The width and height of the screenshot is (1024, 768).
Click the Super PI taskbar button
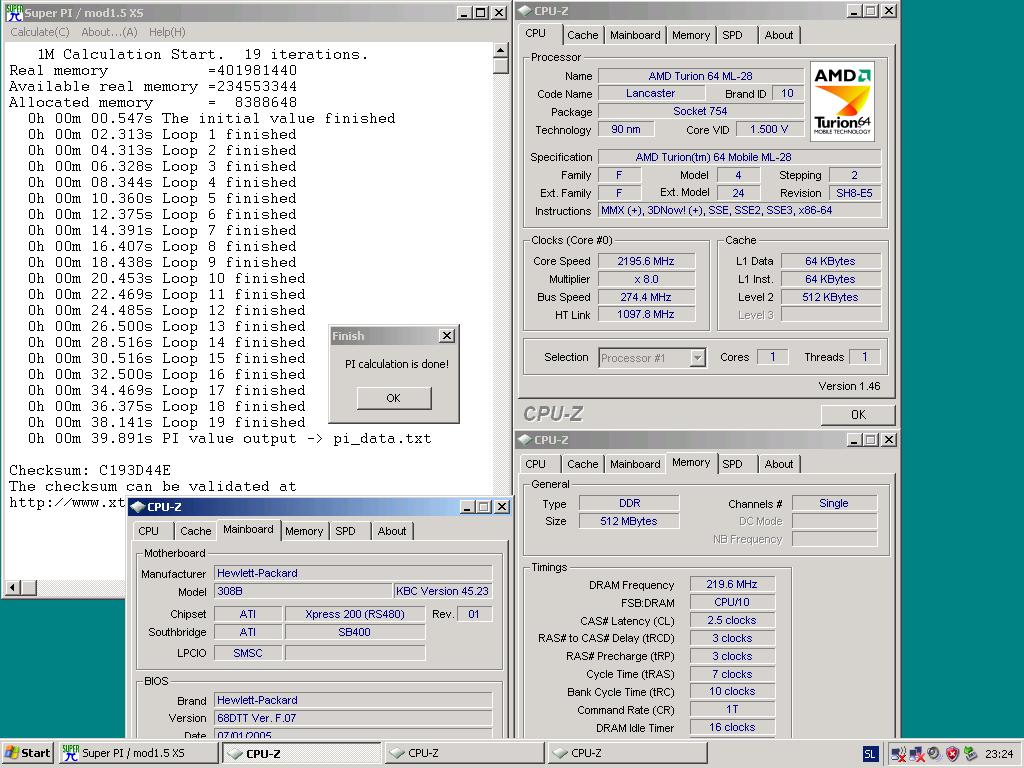[138, 753]
